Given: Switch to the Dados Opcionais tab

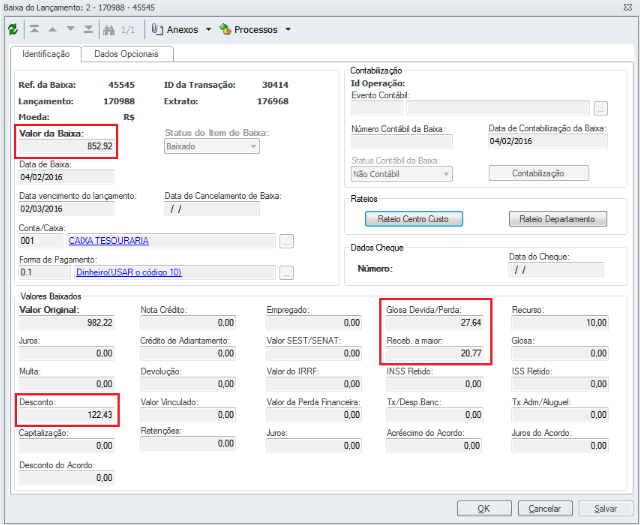Looking at the screenshot, I should [x=127, y=54].
